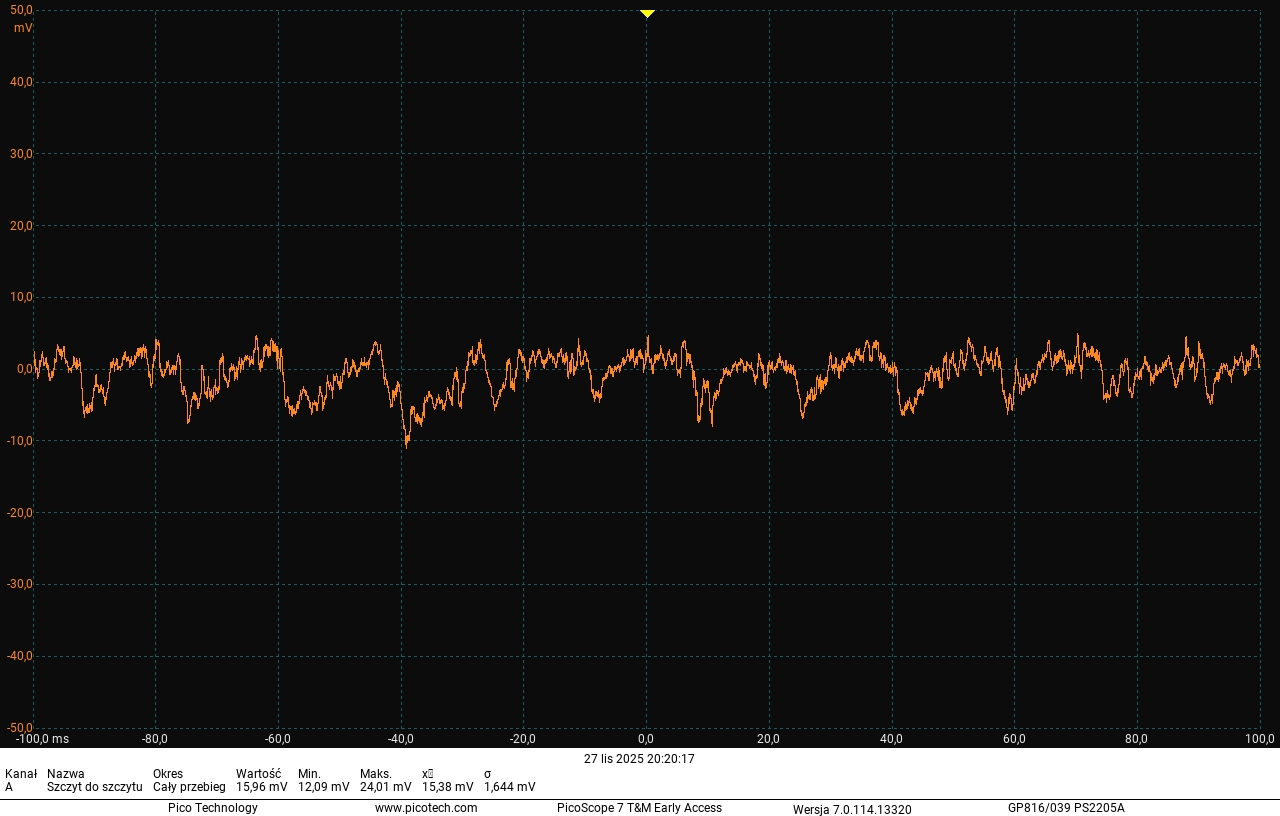Click the yellow trigger marker at top
The width and height of the screenshot is (1280, 816).
tap(647, 14)
